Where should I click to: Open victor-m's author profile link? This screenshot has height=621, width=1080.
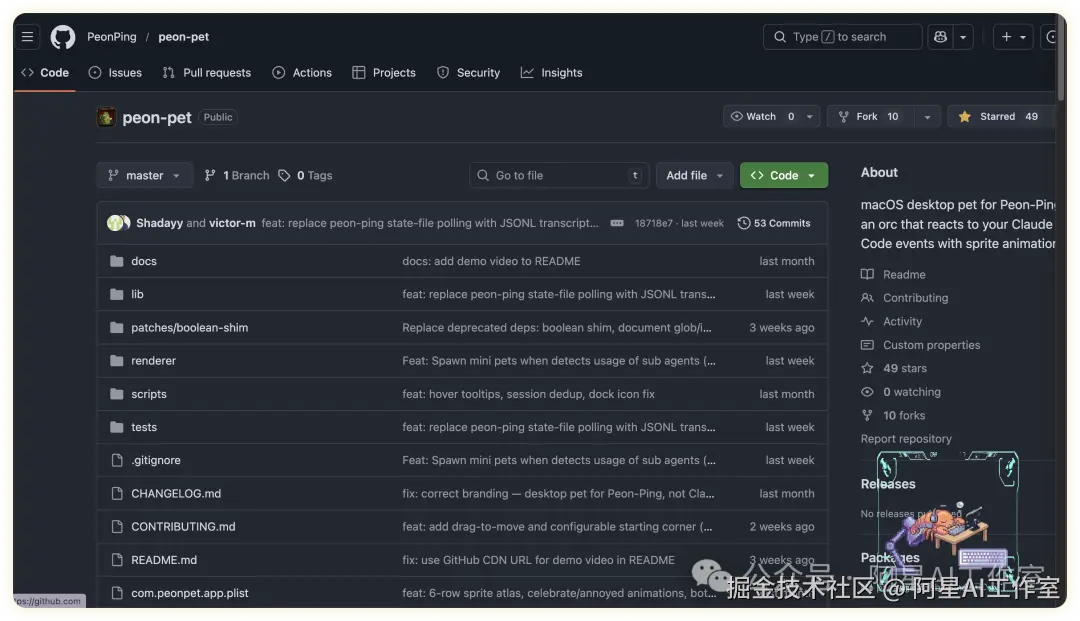point(232,223)
